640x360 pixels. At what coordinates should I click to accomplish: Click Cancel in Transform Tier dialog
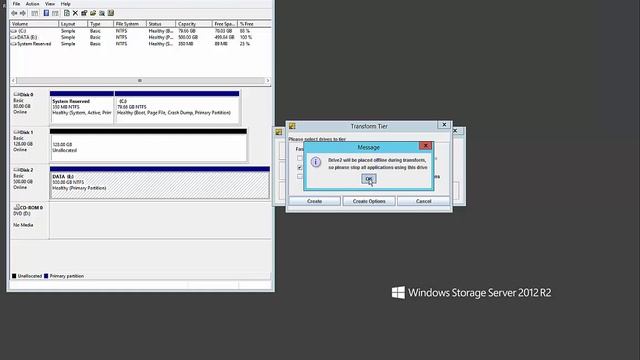(x=423, y=201)
